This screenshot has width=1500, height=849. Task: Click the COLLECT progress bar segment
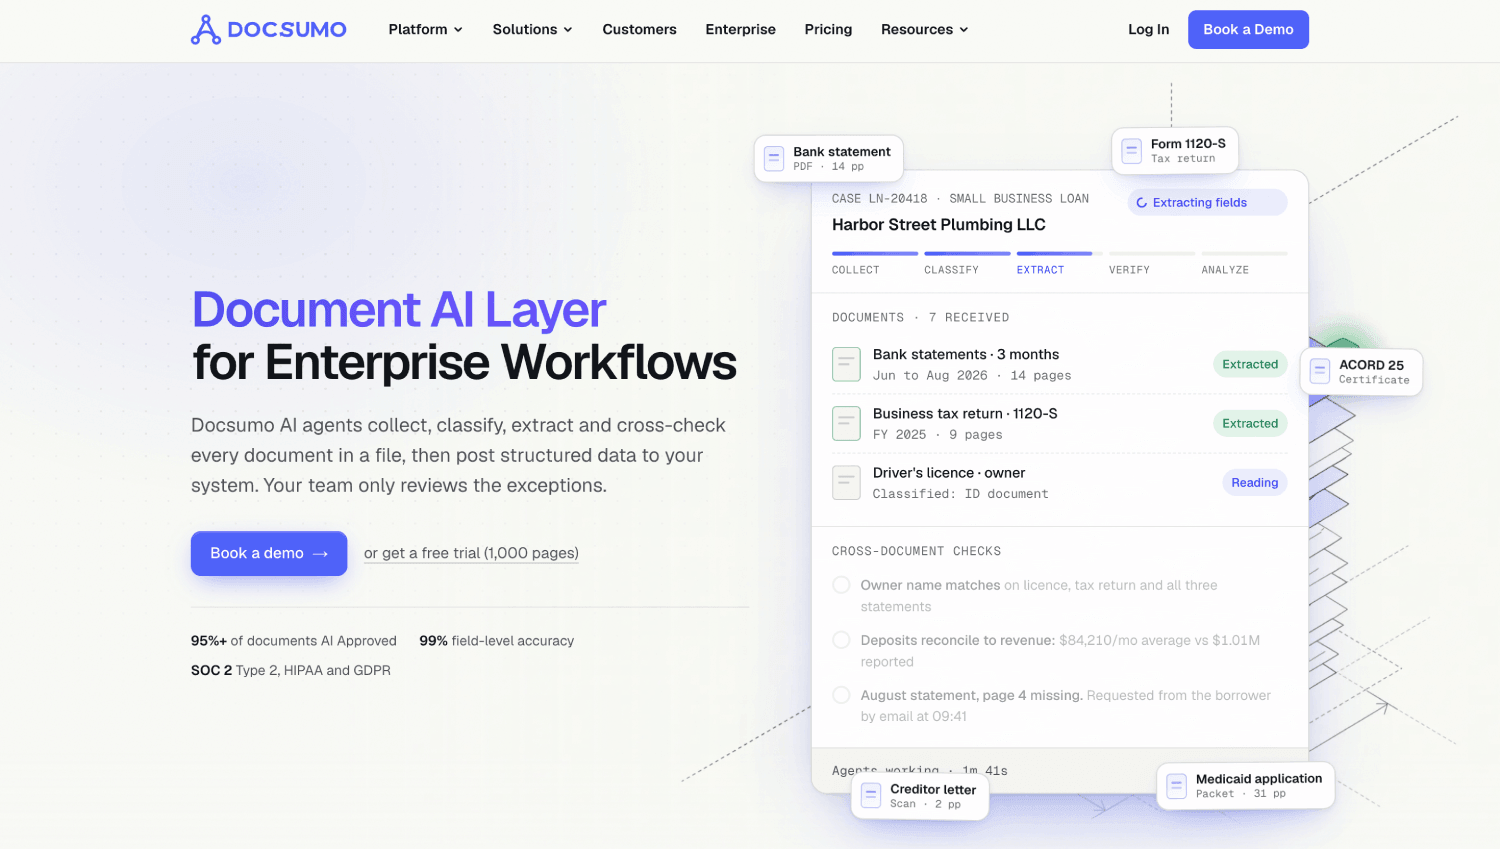coord(875,254)
